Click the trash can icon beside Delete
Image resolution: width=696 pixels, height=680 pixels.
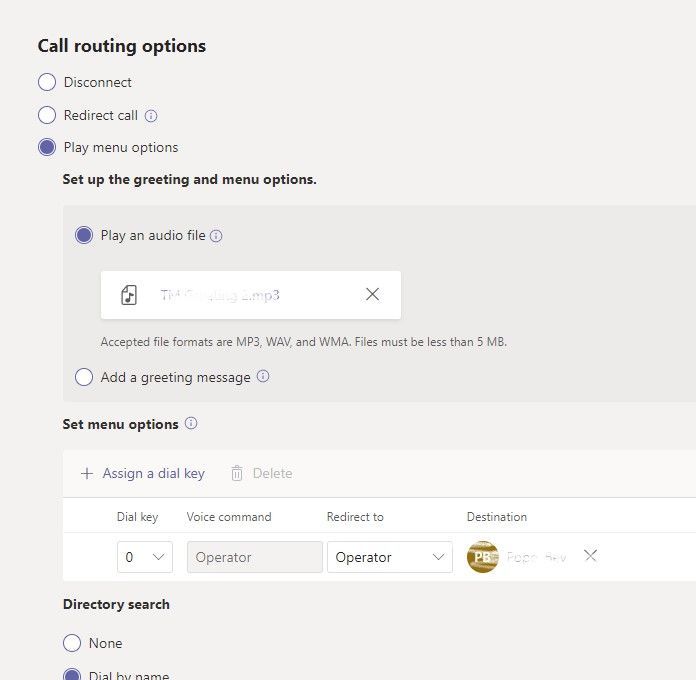[x=237, y=473]
